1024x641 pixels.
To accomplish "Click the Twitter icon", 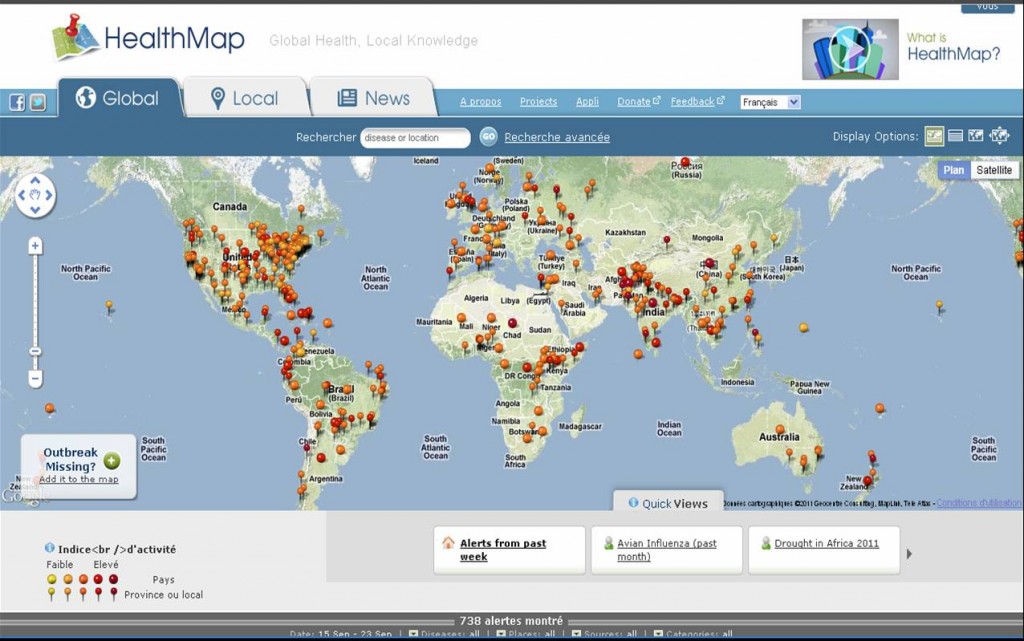I will click(38, 102).
